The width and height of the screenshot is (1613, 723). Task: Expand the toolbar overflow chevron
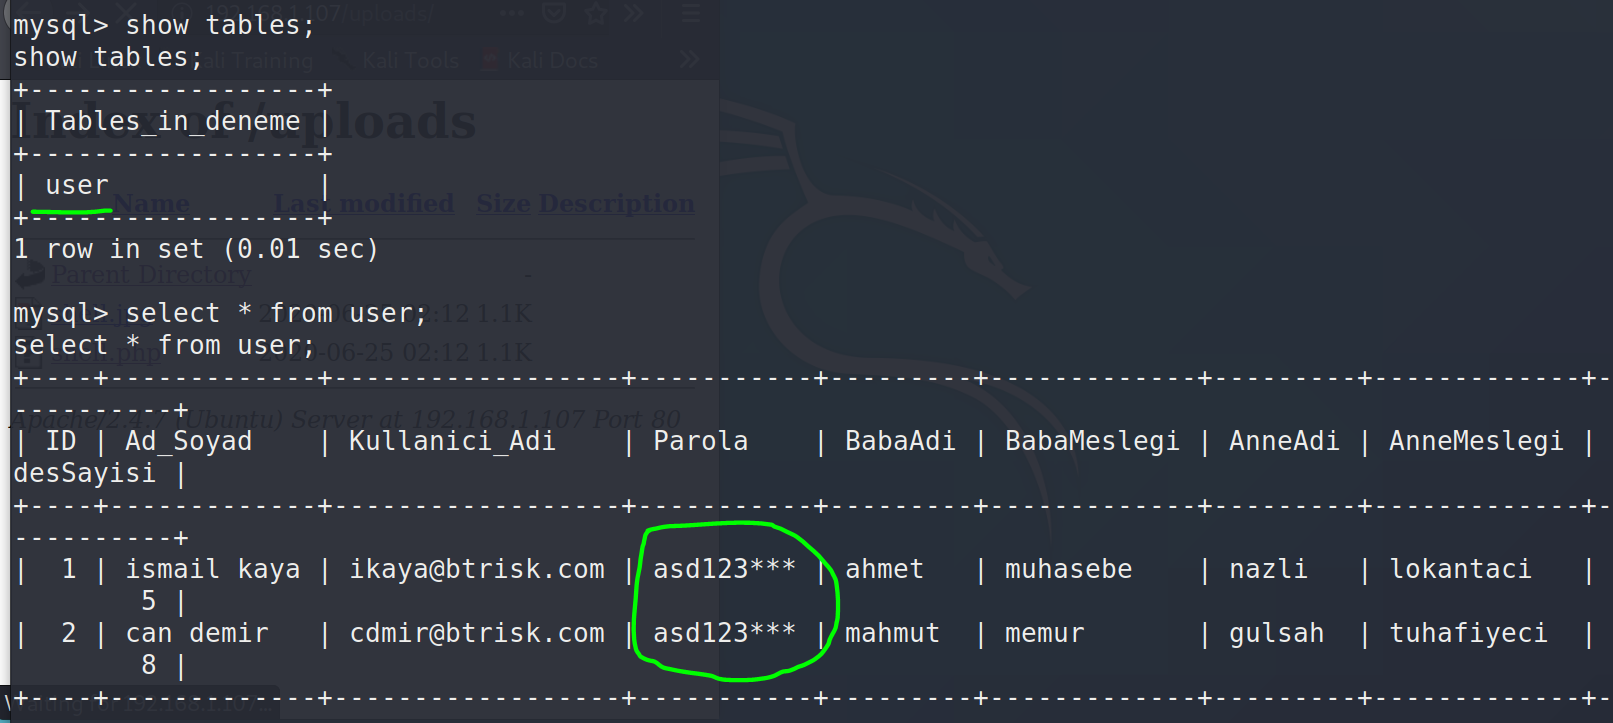(634, 13)
